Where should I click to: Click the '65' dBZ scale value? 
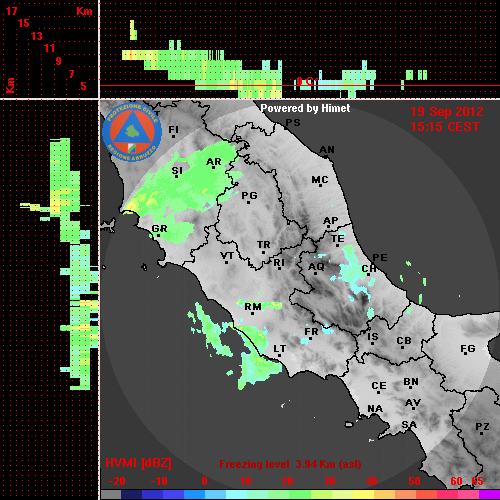coord(477,481)
